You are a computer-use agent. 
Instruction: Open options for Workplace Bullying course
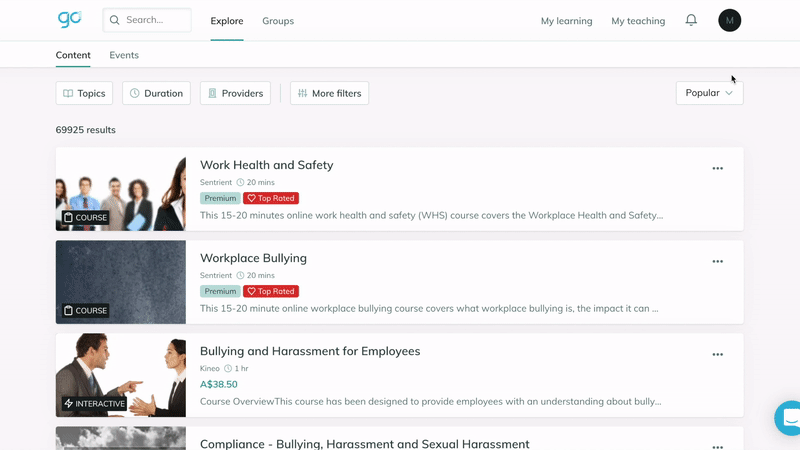[717, 261]
